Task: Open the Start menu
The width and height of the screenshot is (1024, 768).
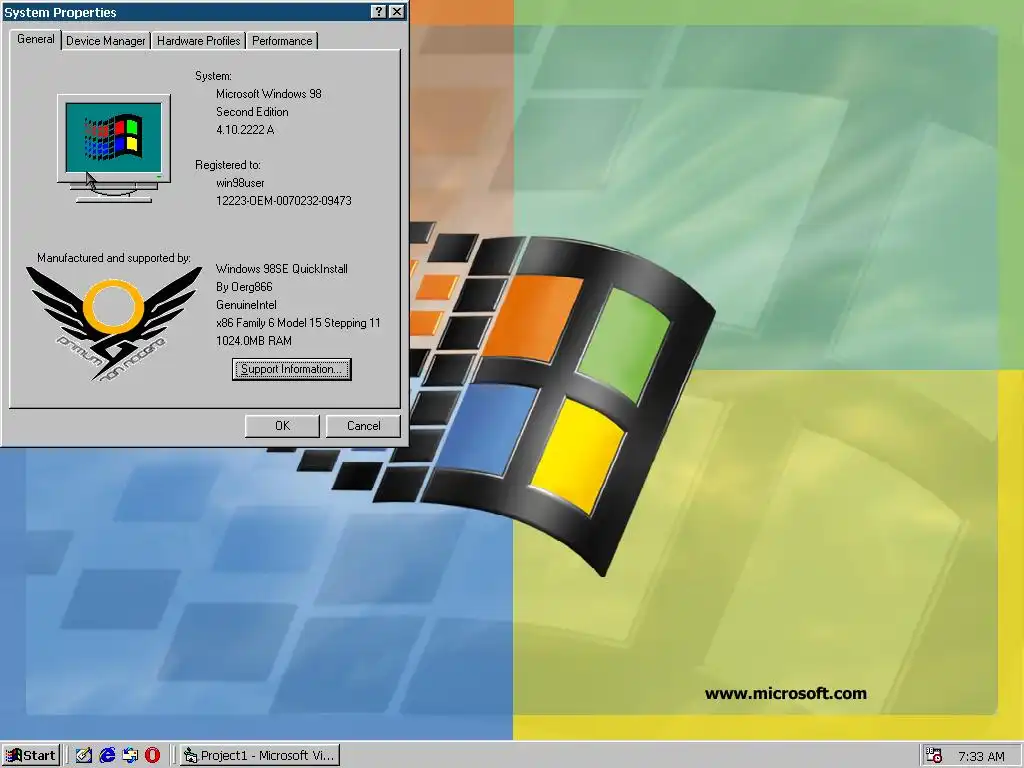Action: pos(31,756)
